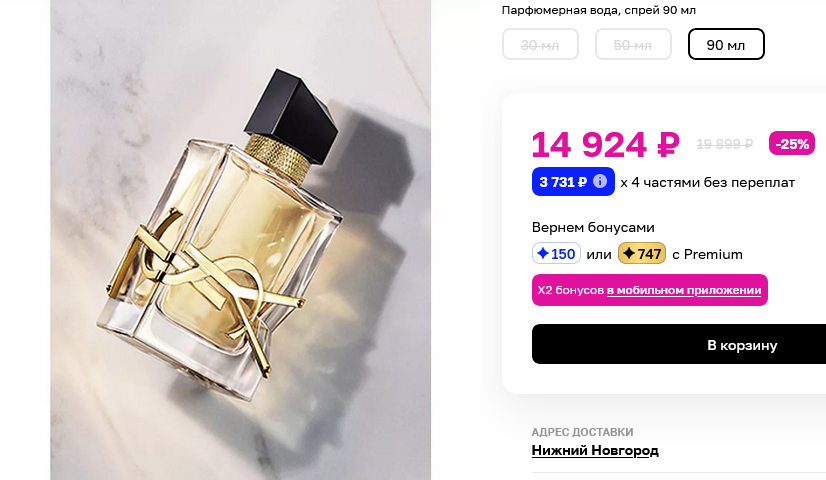This screenshot has height=480, width=826.
Task: Click the х 4 частями без переплат text
Action: pyautogui.click(x=707, y=182)
